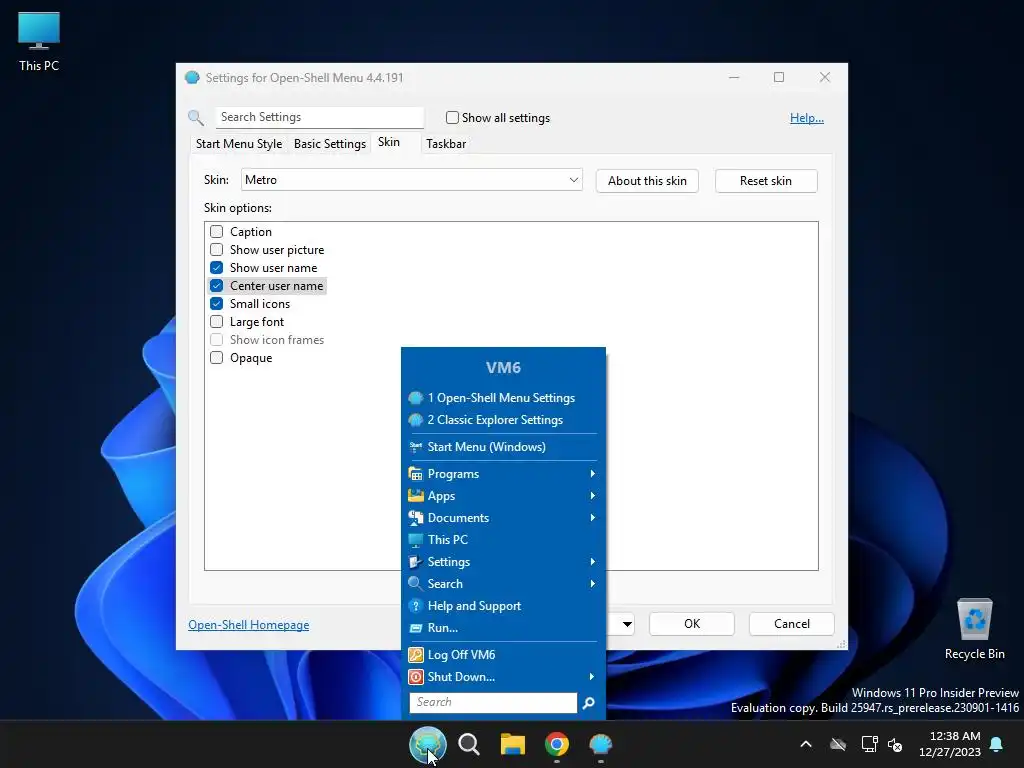The image size is (1024, 768).
Task: Check Show all settings box
Action: coord(452,118)
